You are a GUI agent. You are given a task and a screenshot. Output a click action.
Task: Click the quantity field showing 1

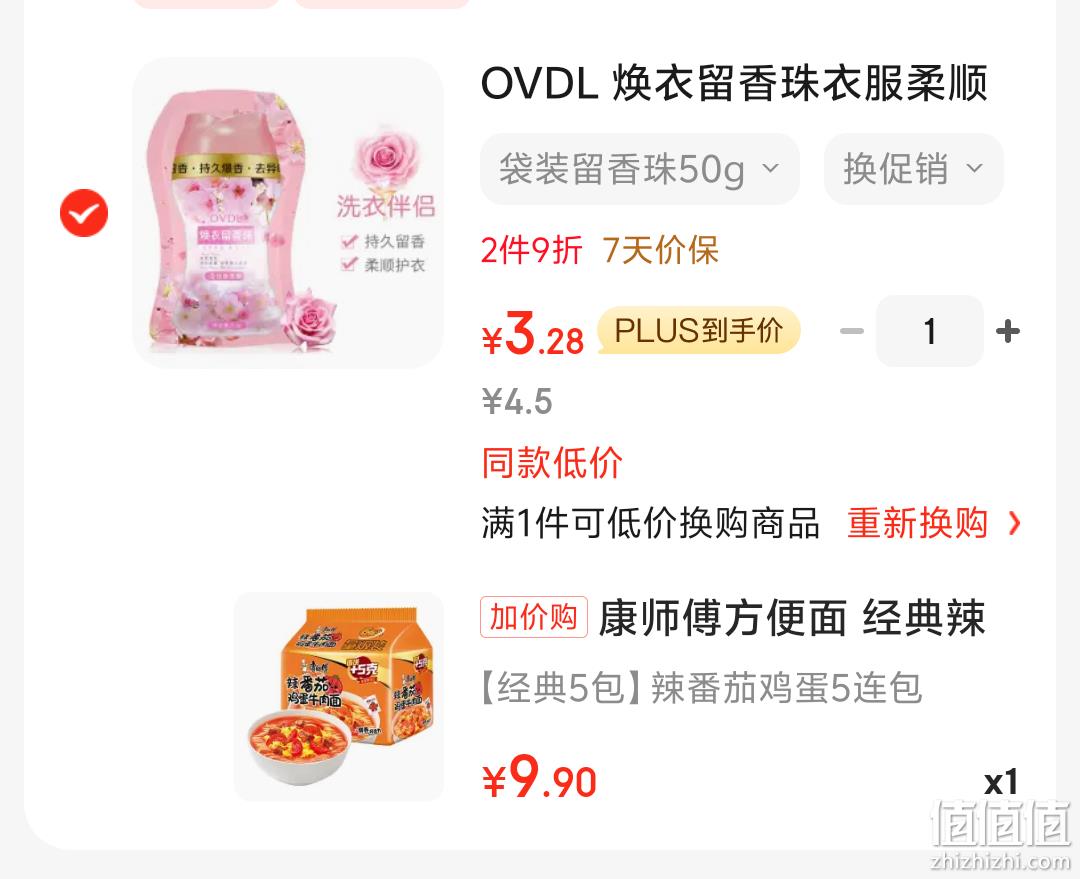[929, 331]
